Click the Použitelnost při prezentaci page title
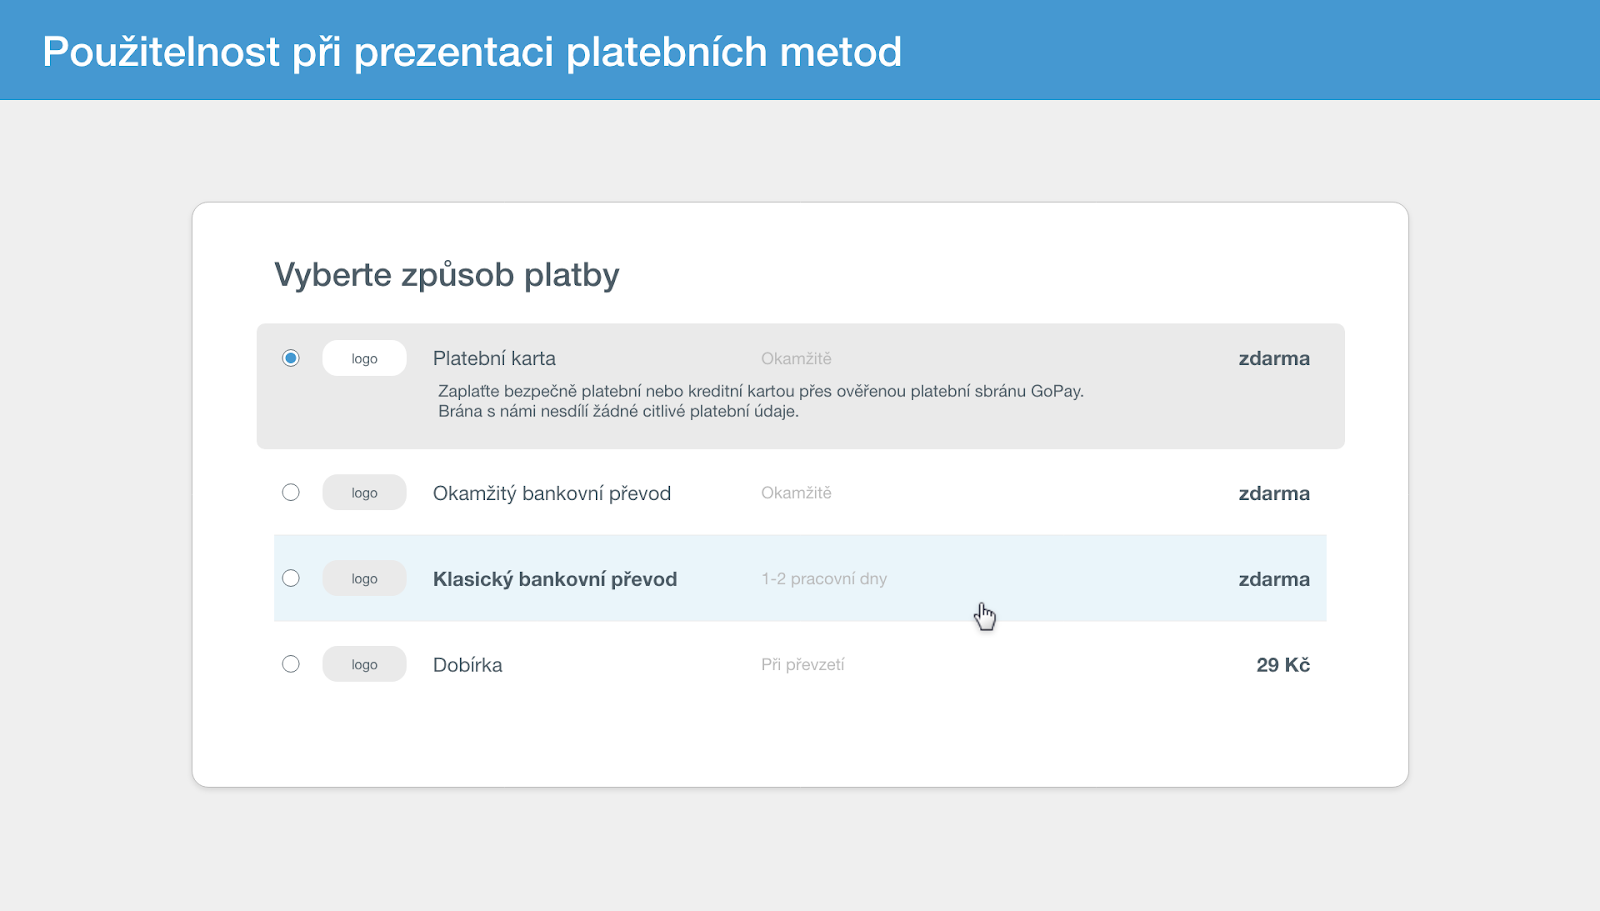This screenshot has width=1600, height=911. coord(472,52)
